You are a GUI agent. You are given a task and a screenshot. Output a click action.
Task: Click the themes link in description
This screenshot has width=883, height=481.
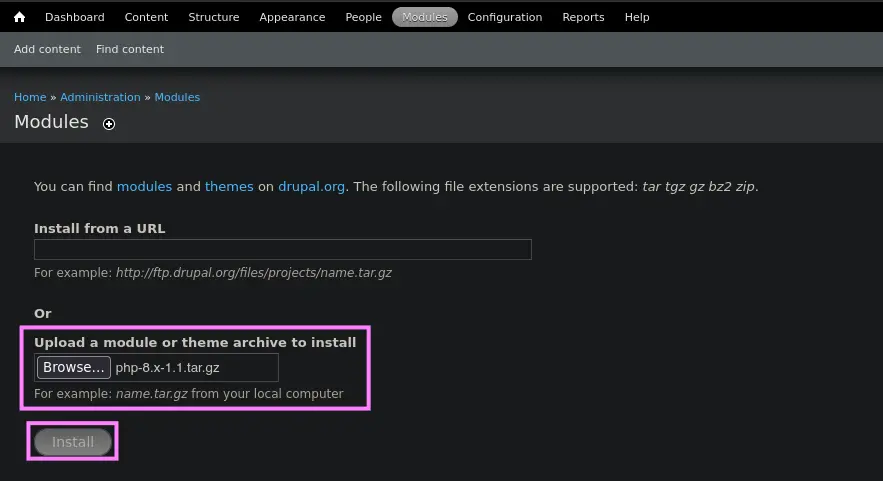[x=229, y=186]
